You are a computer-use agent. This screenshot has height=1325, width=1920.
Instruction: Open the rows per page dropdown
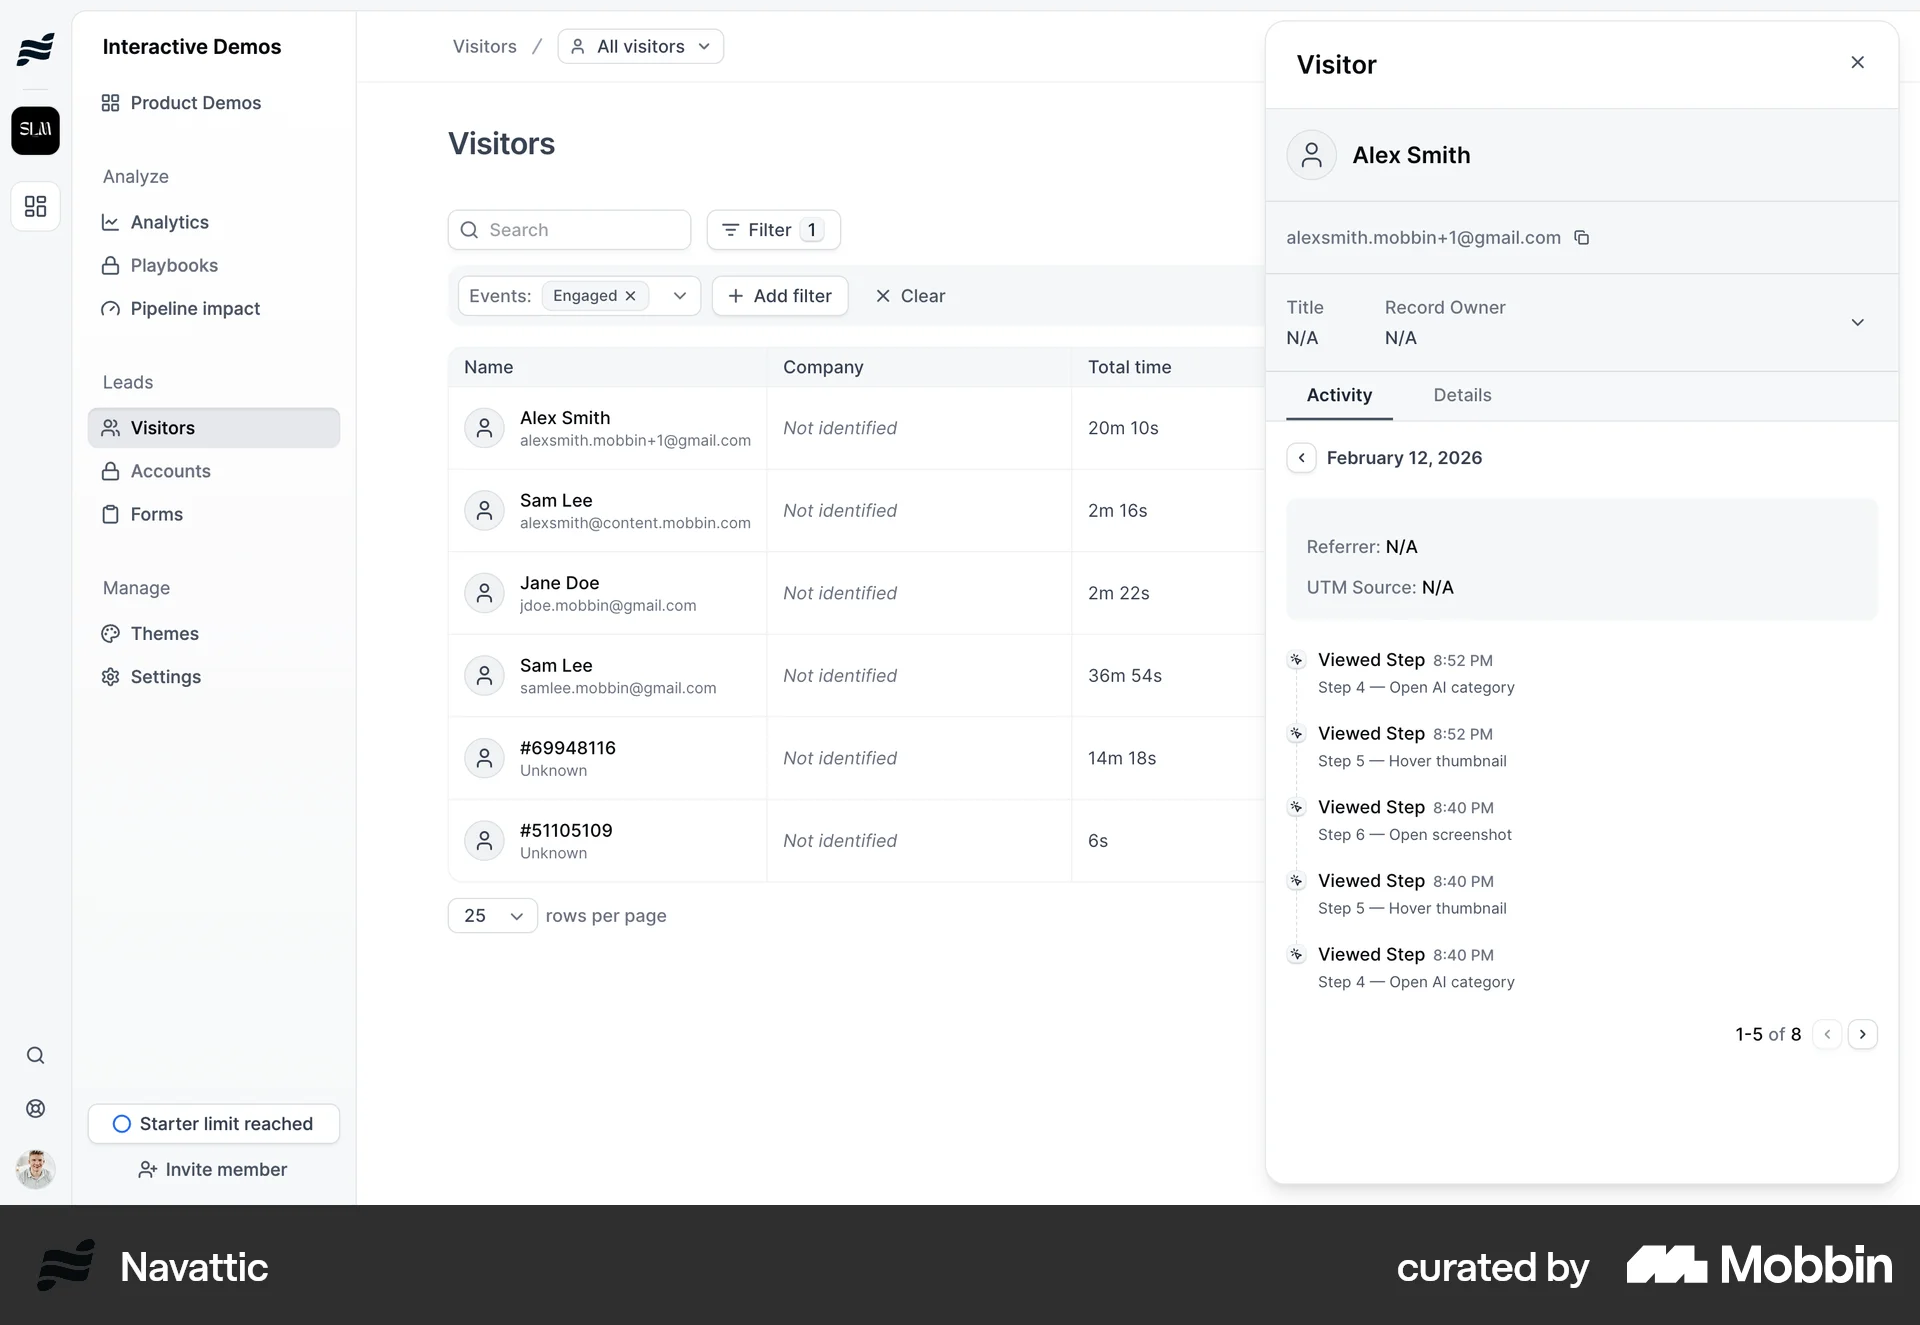click(491, 915)
